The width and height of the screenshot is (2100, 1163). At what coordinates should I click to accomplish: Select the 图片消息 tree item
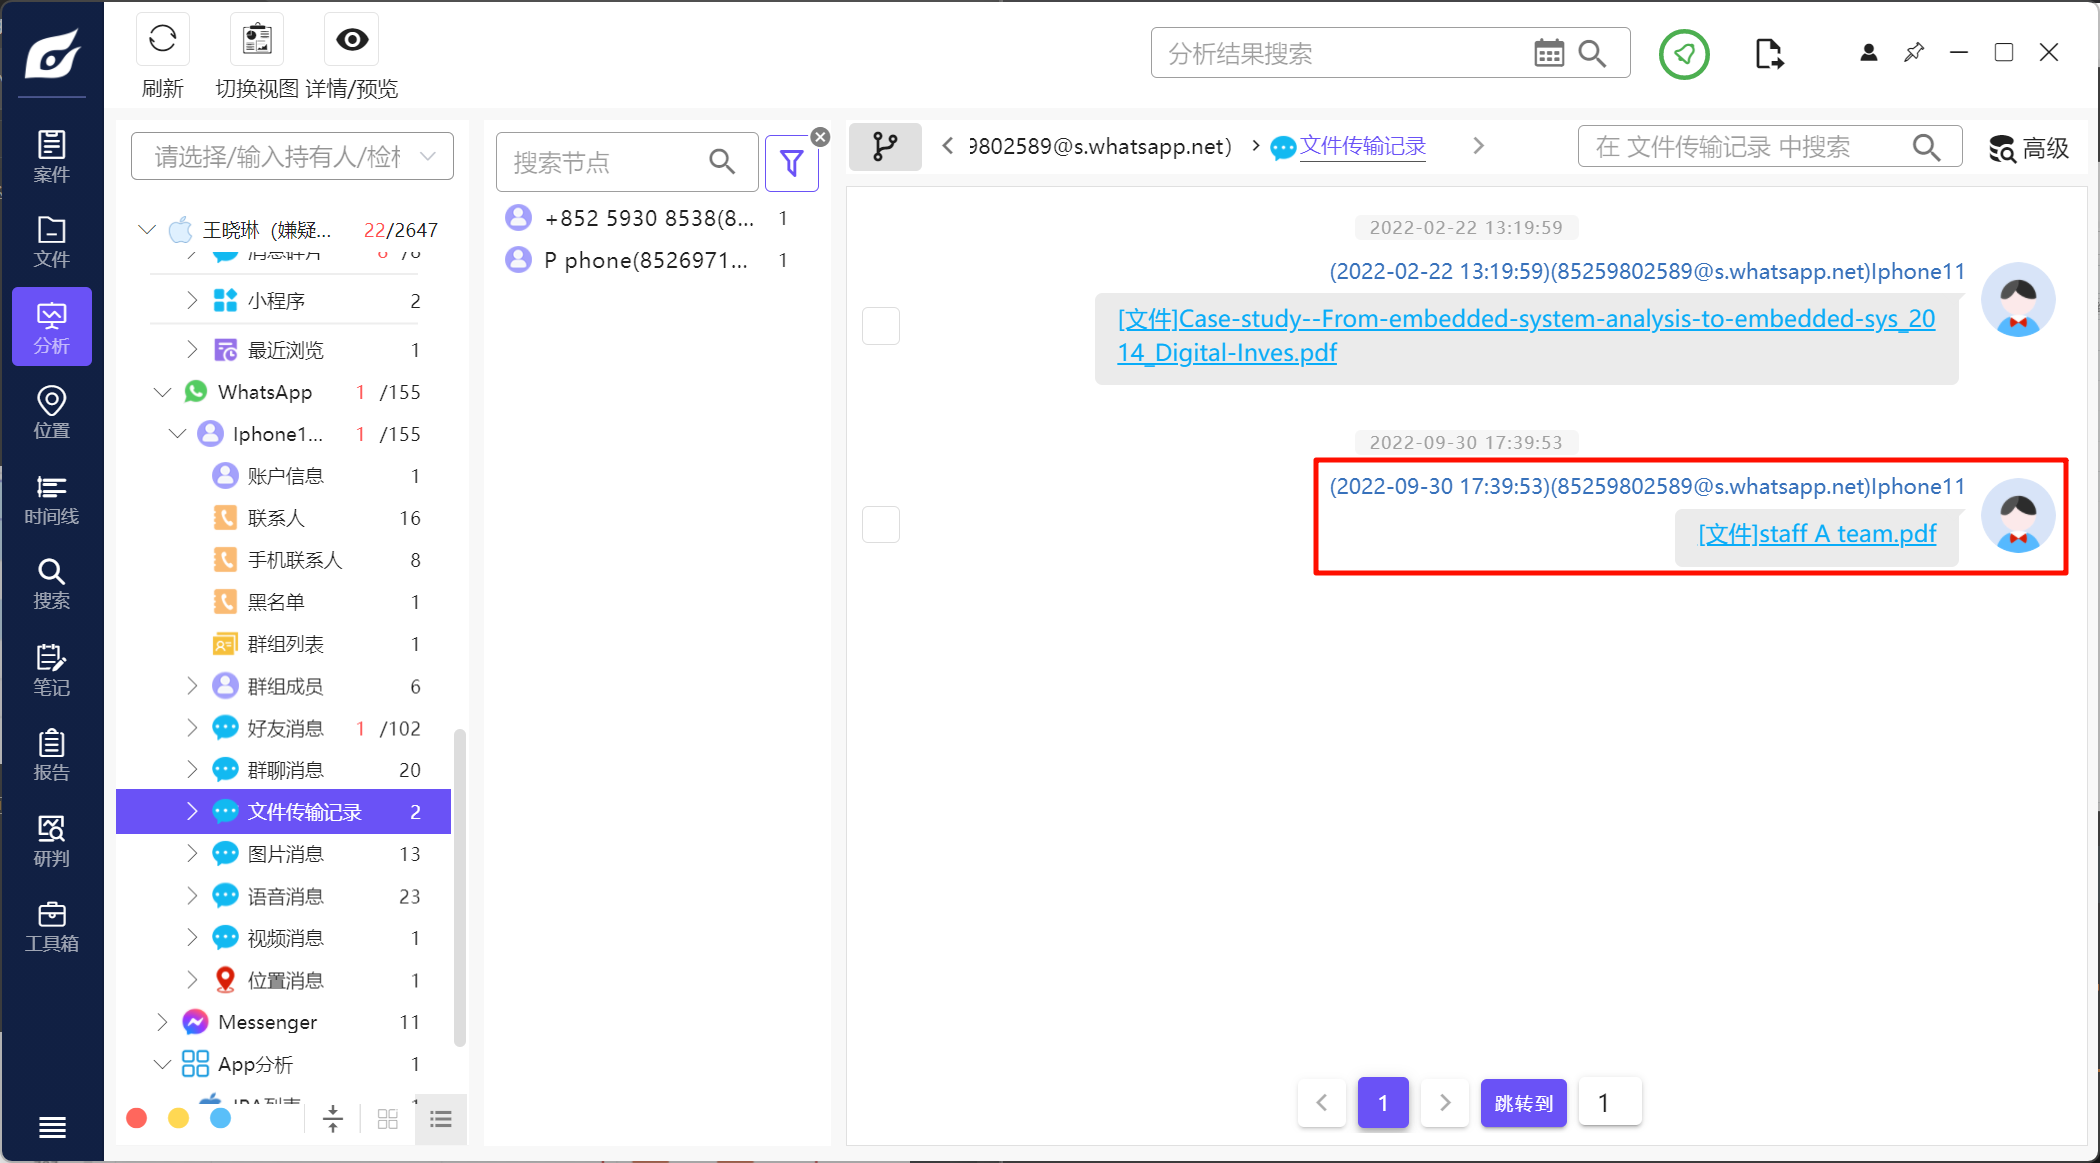286,854
